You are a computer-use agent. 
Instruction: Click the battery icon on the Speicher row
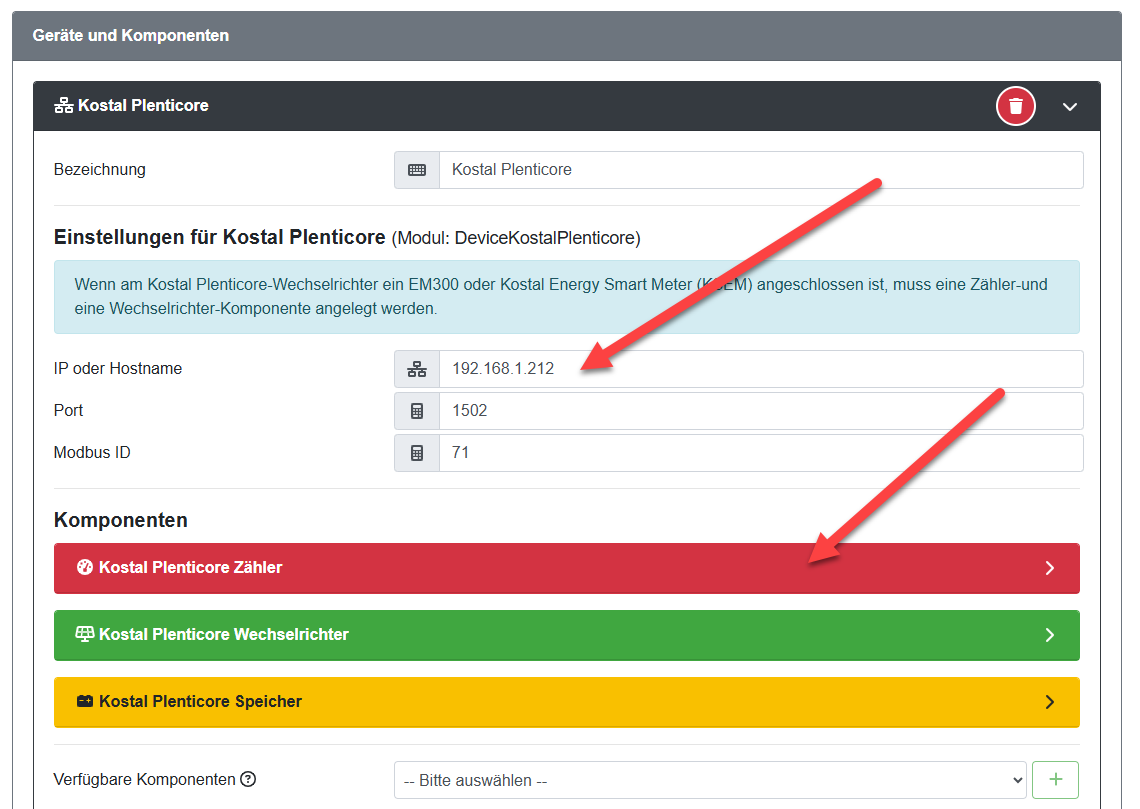click(x=84, y=701)
